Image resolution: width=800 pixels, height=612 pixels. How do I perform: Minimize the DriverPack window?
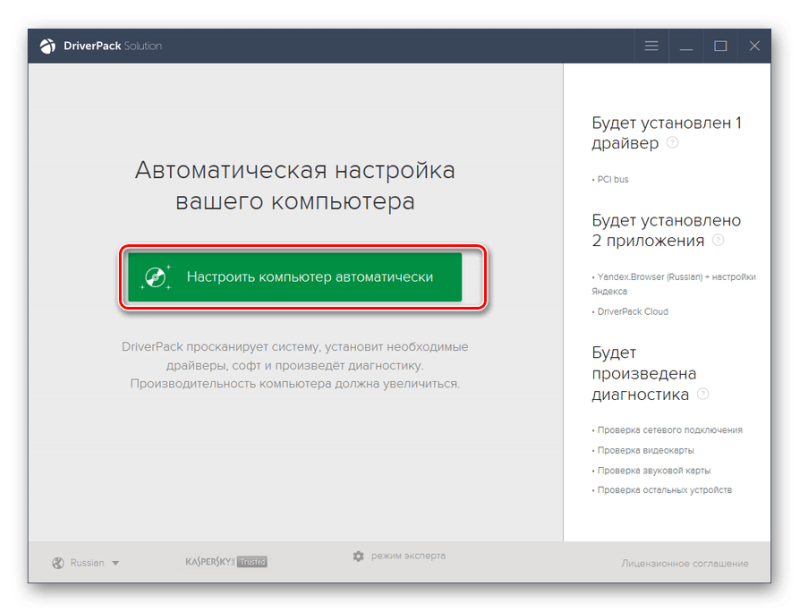[686, 49]
